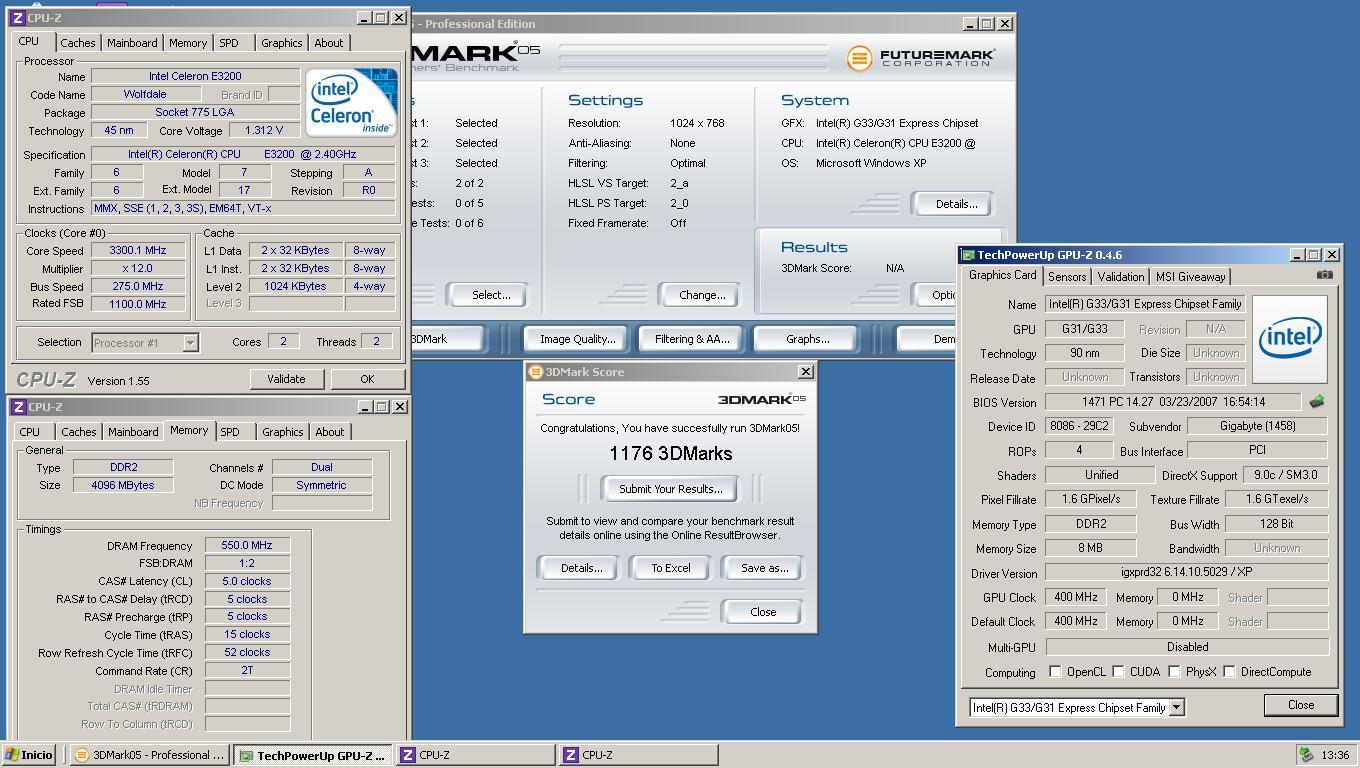Click Close button in 3DMark Score dialog
Screen dimensions: 1360x768
pos(763,612)
